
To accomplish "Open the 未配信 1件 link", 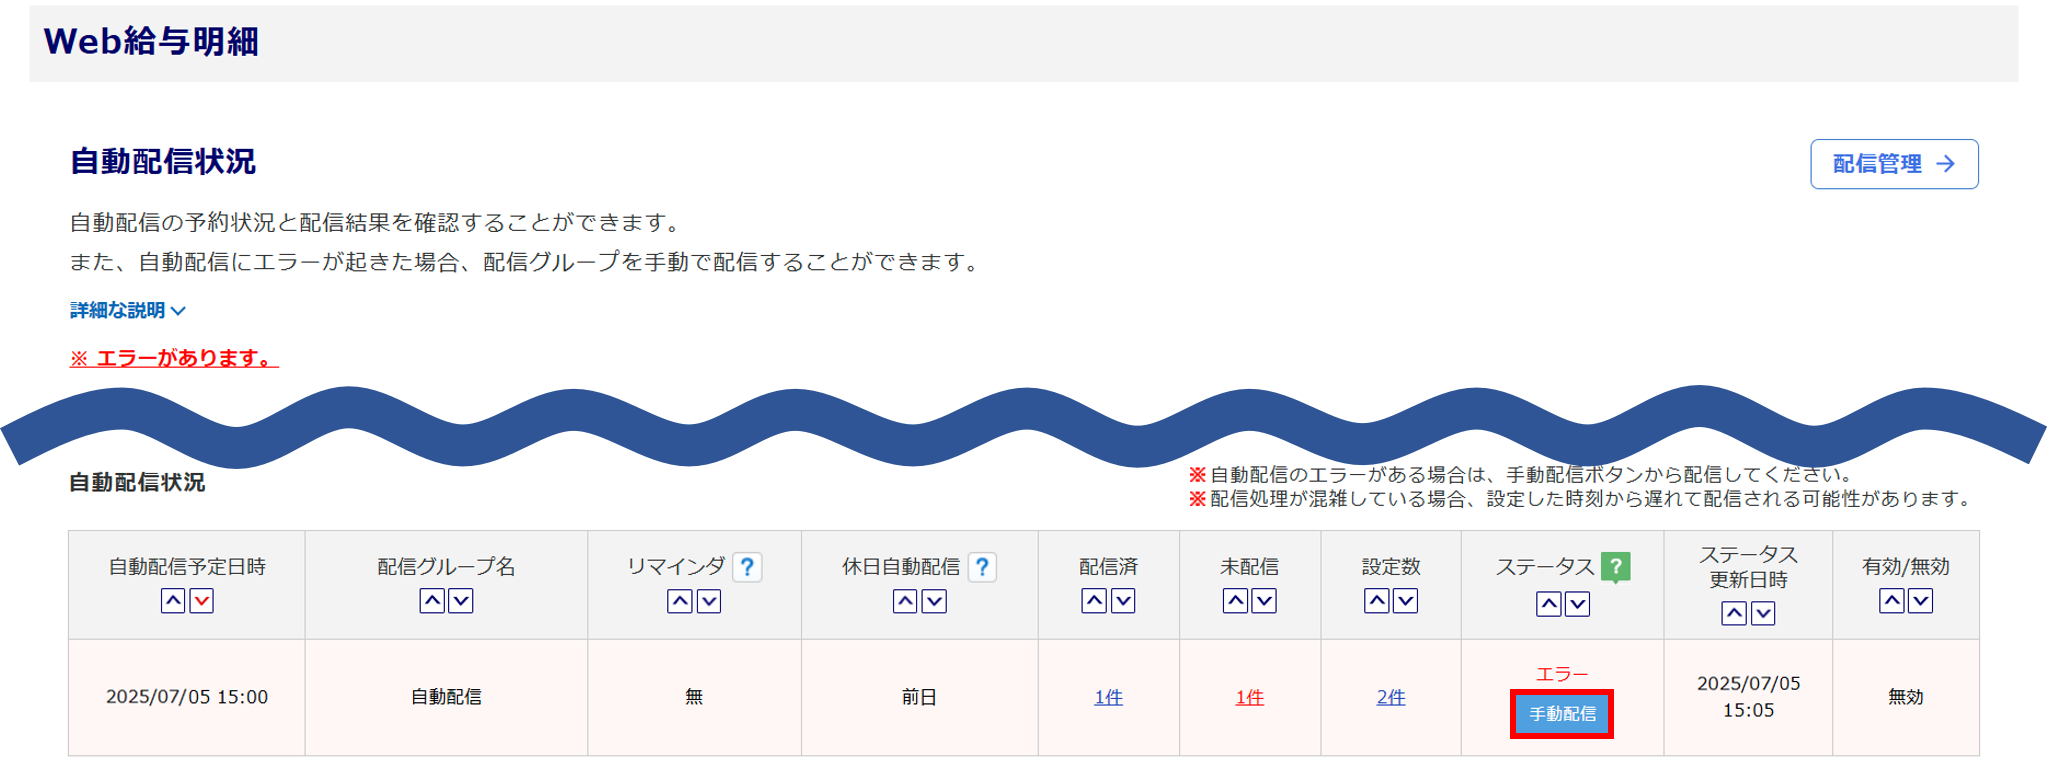I will [x=1249, y=697].
